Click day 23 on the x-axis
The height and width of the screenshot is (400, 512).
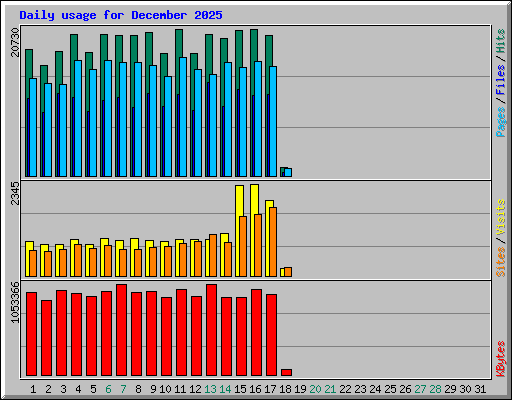(360, 389)
